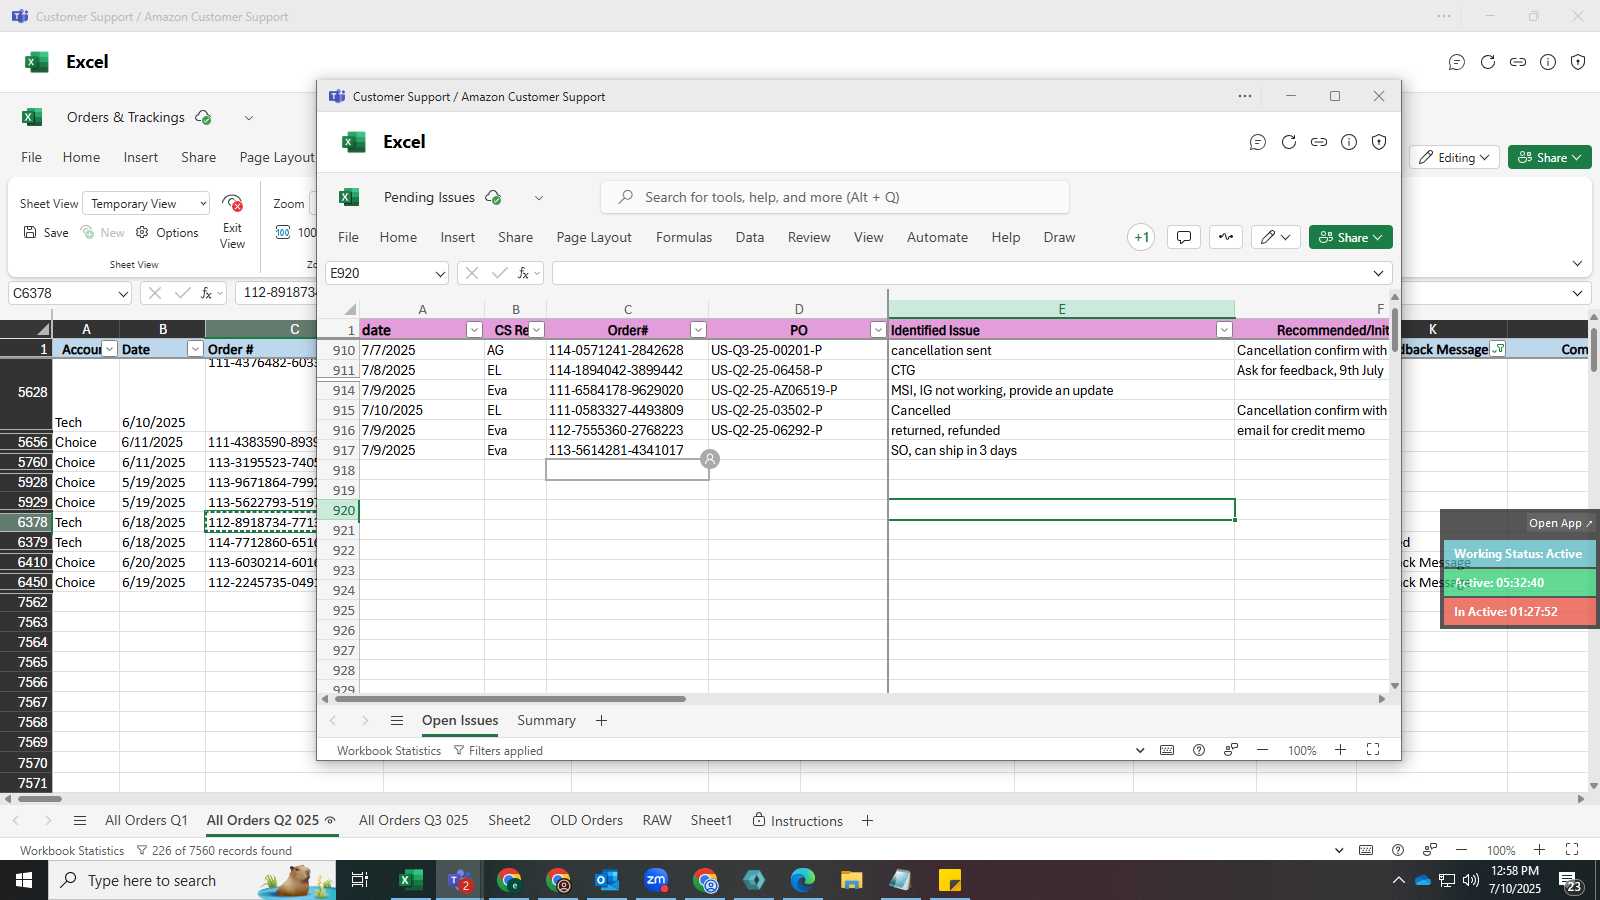Add new sheet in Pending Issues workbook
1600x900 pixels.
(x=601, y=720)
